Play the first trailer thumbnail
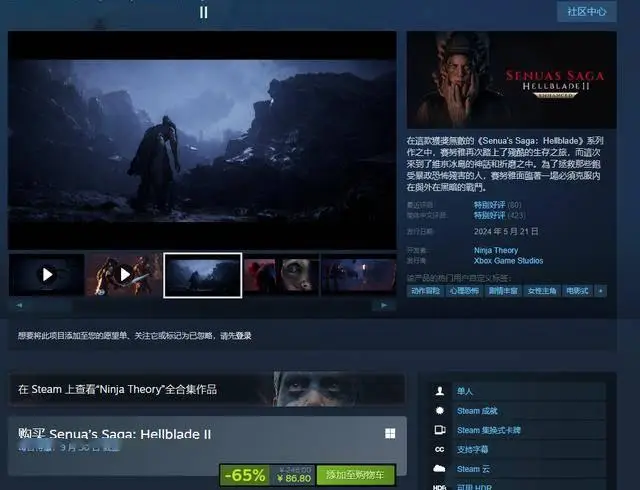Viewport: 640px width, 490px height. [x=47, y=274]
